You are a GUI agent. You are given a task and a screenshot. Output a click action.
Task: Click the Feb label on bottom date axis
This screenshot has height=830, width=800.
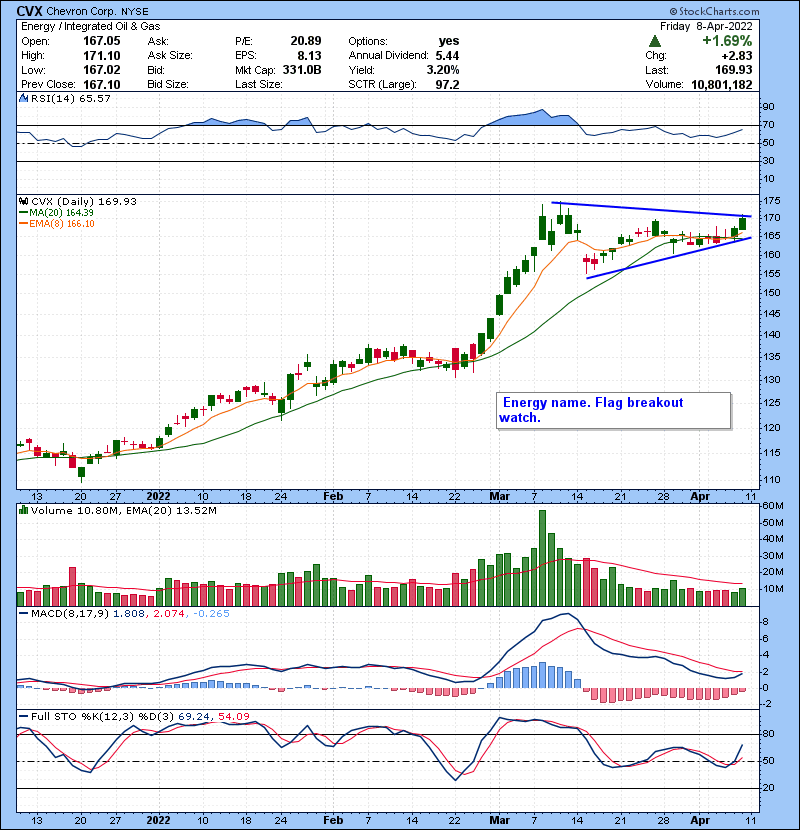[x=333, y=820]
